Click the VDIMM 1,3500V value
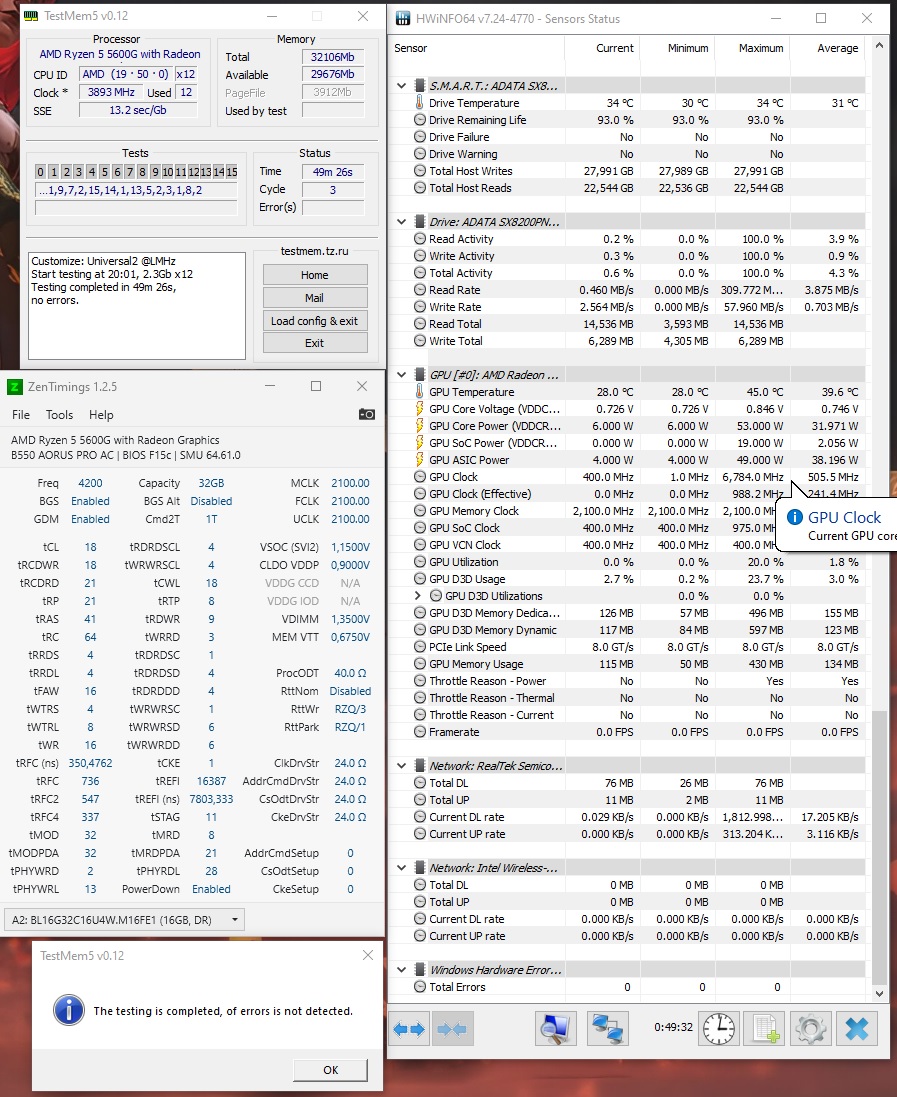Image resolution: width=897 pixels, height=1097 pixels. [351, 619]
